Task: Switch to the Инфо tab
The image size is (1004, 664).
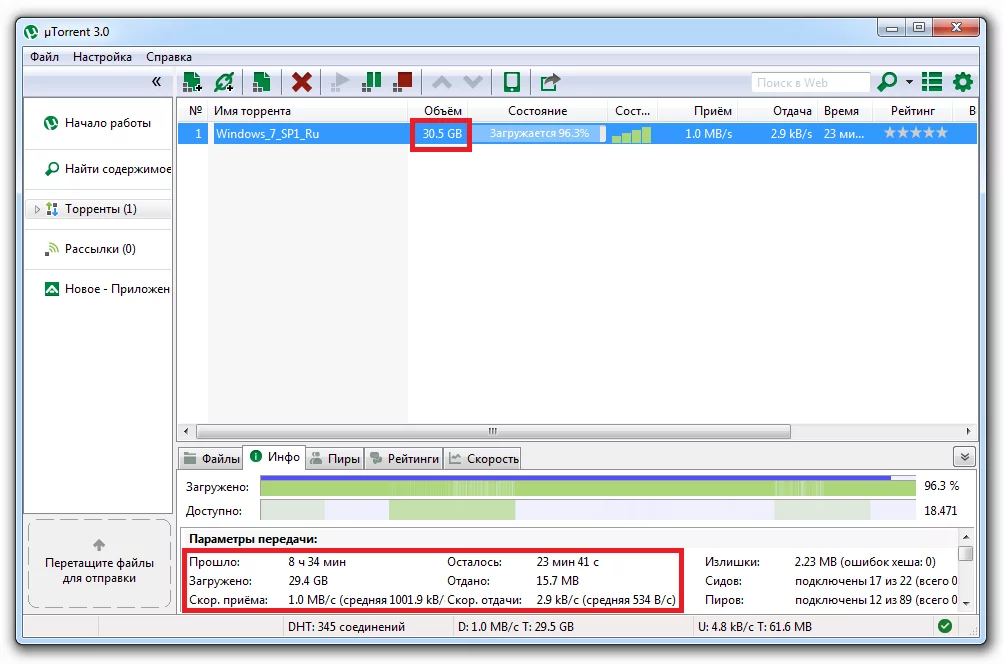Action: [x=275, y=457]
